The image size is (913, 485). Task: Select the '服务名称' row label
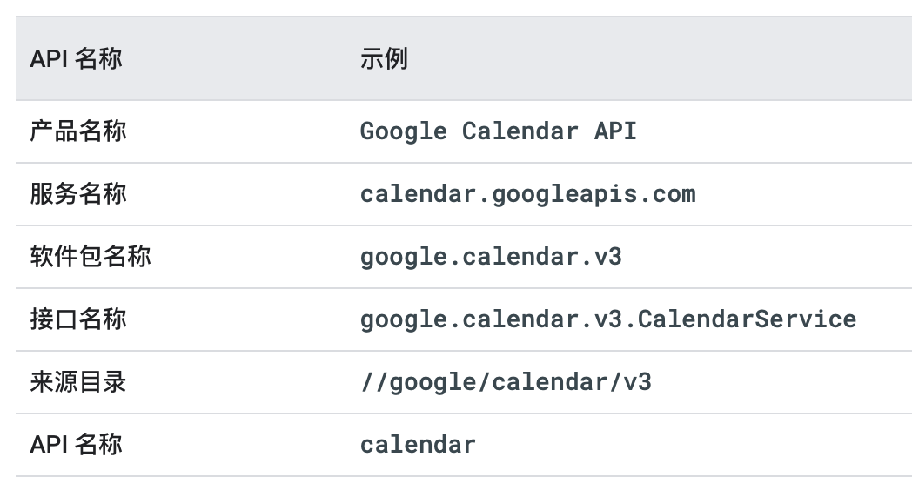78,194
